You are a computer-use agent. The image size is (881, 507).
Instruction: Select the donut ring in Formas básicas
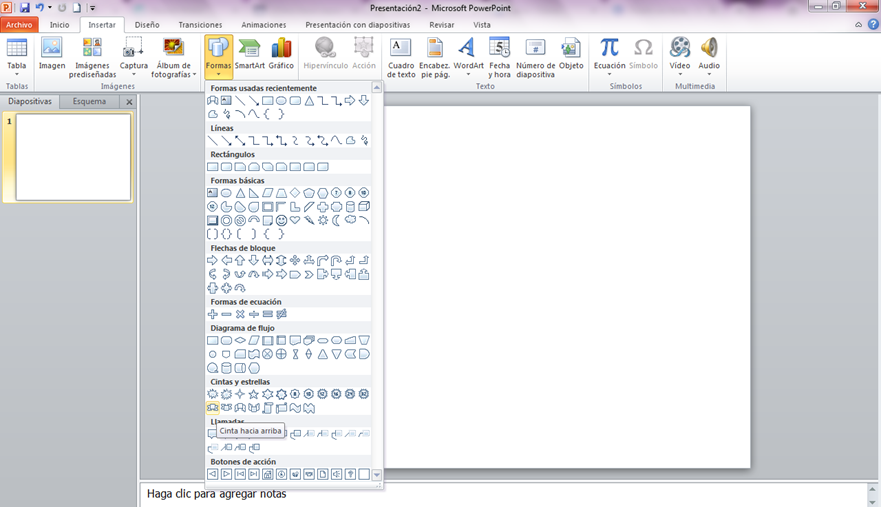226,220
